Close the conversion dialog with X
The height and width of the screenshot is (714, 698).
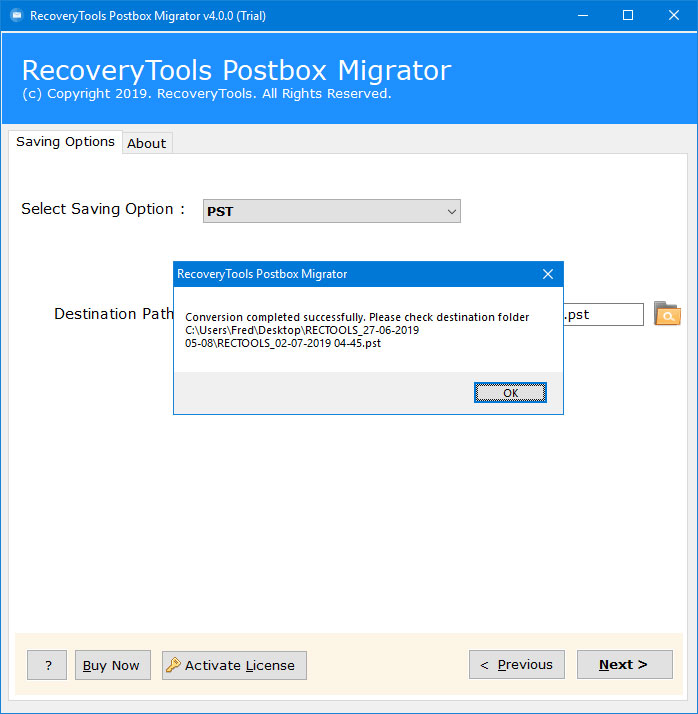click(x=548, y=274)
